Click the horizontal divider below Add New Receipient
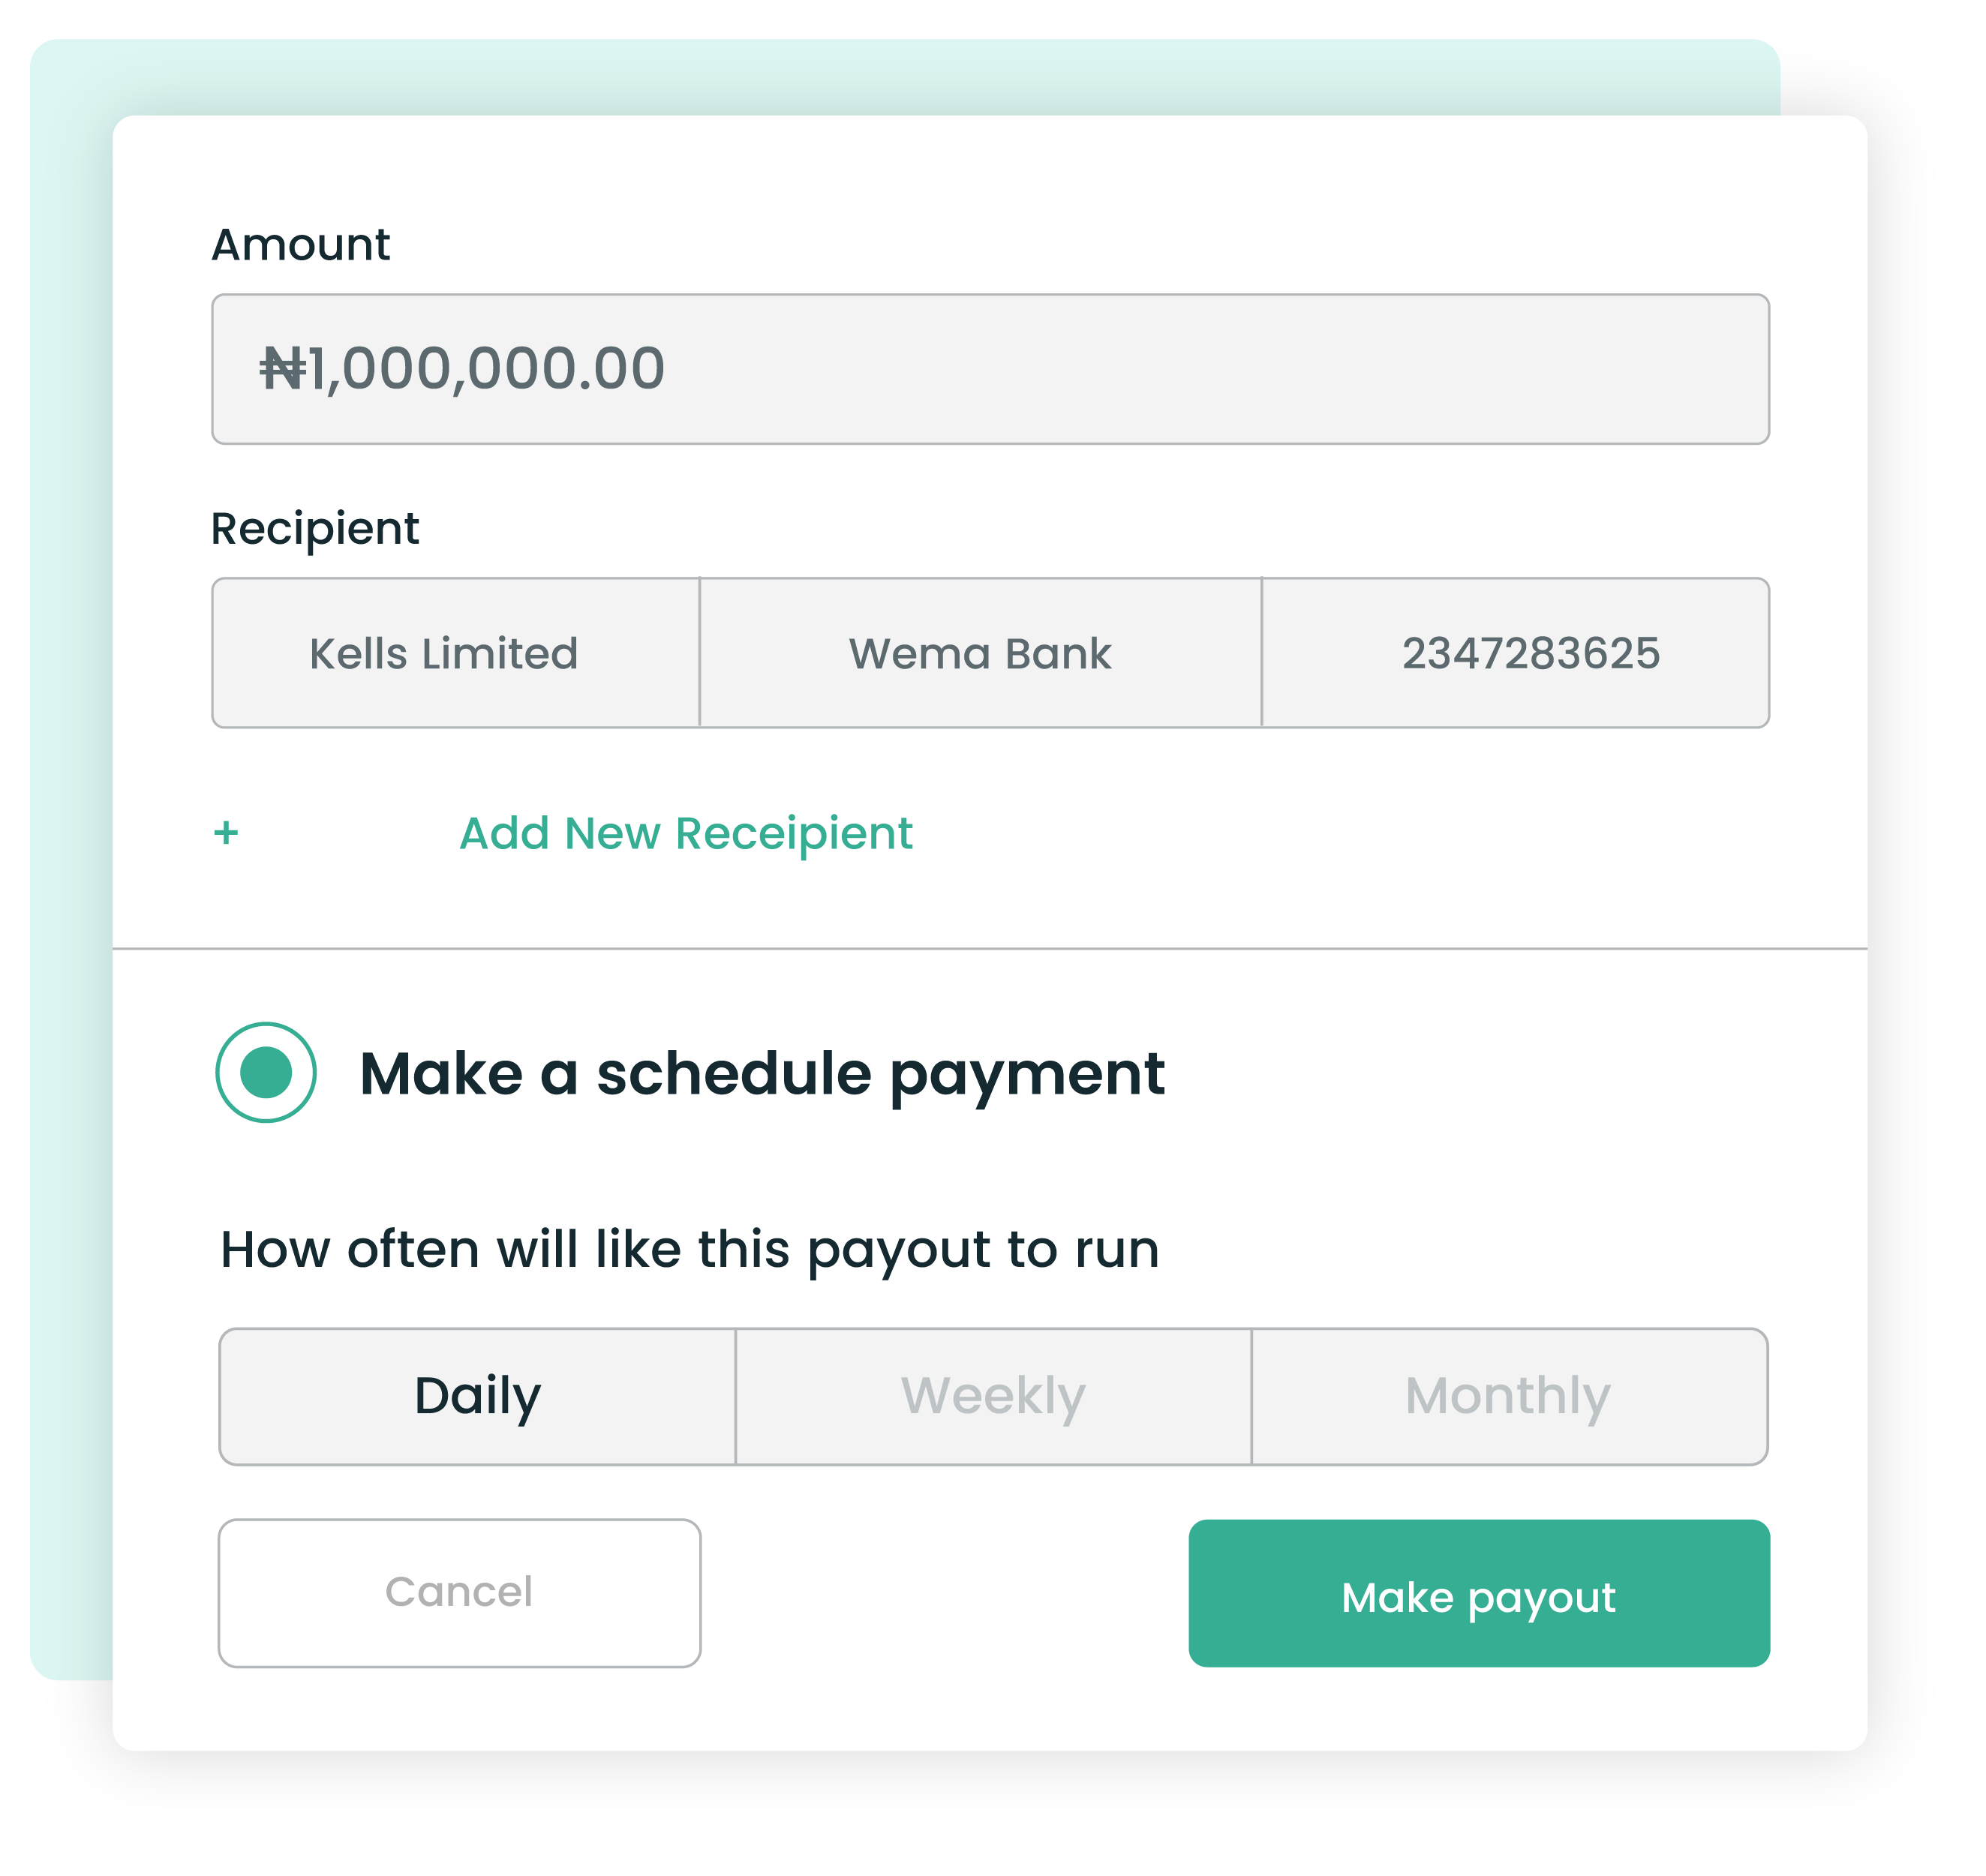The image size is (1986, 1876). (x=990, y=948)
